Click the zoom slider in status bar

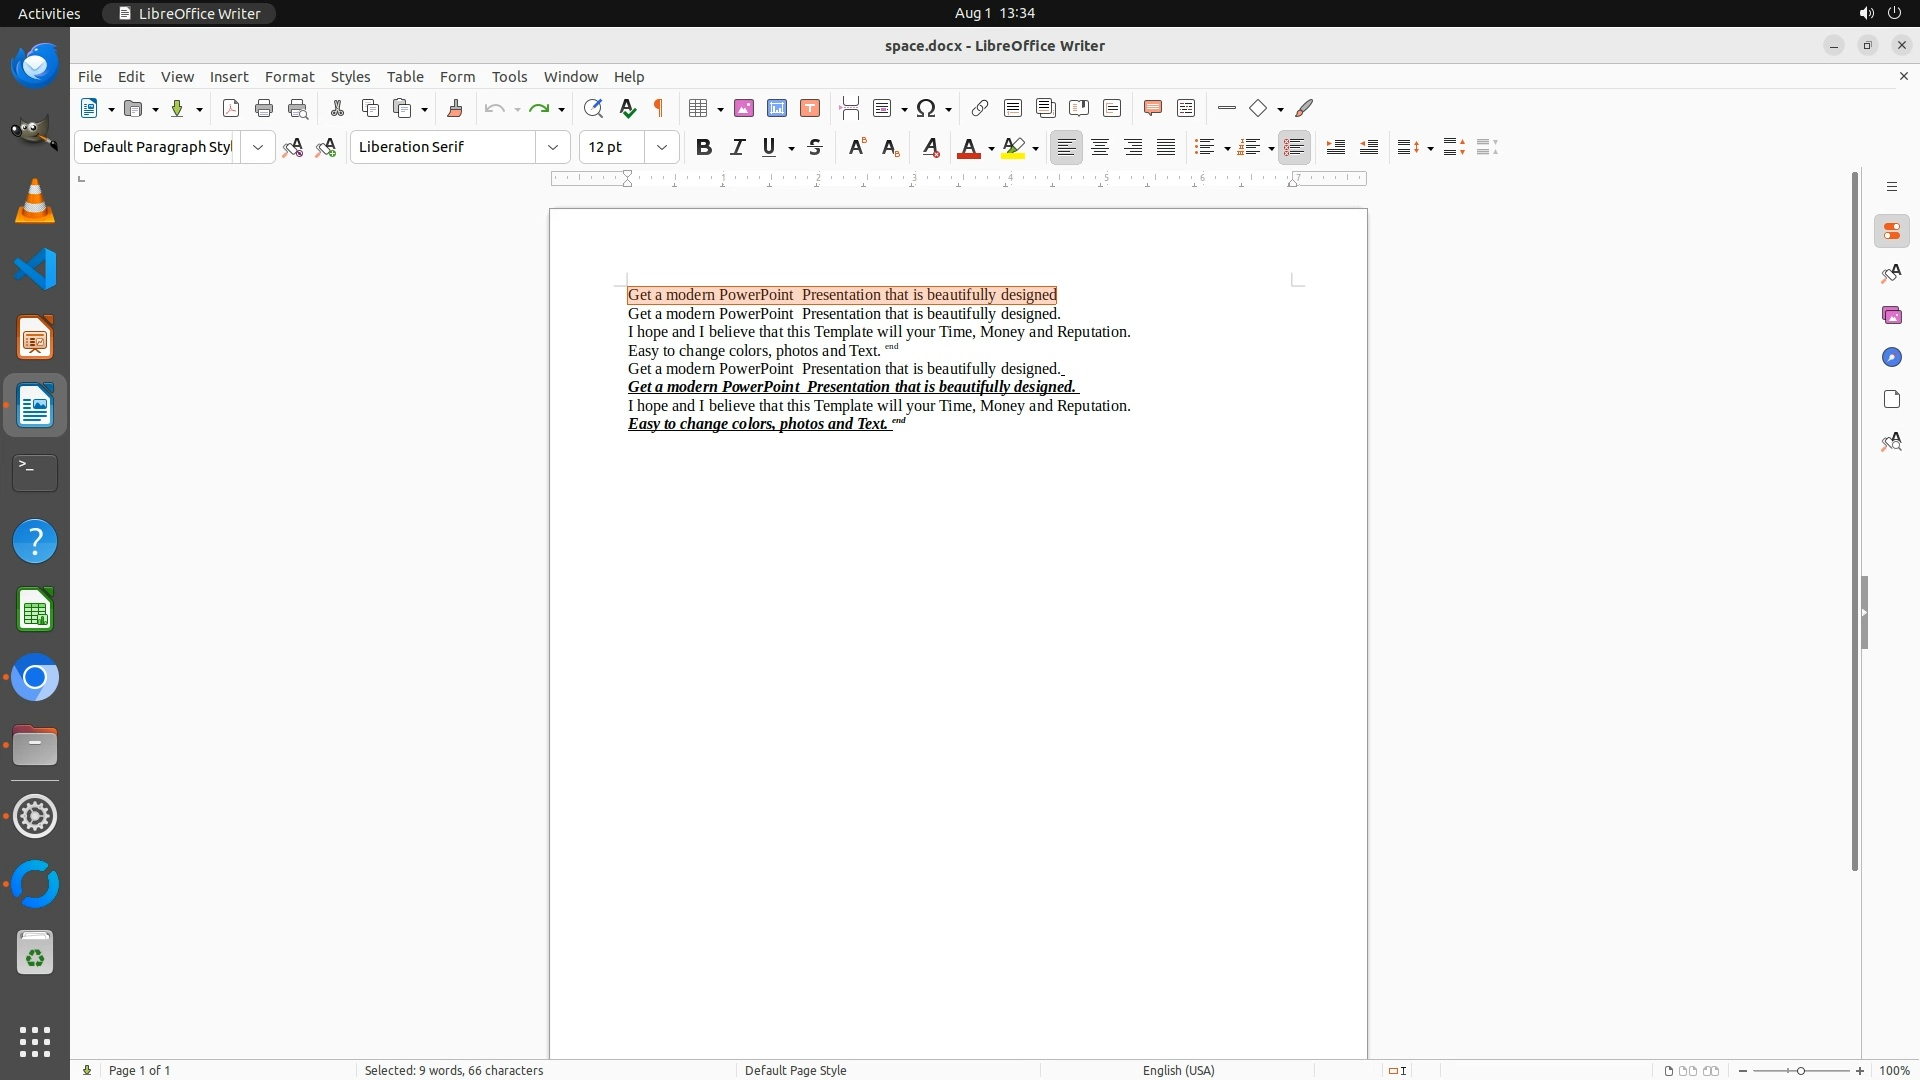tap(1801, 1070)
